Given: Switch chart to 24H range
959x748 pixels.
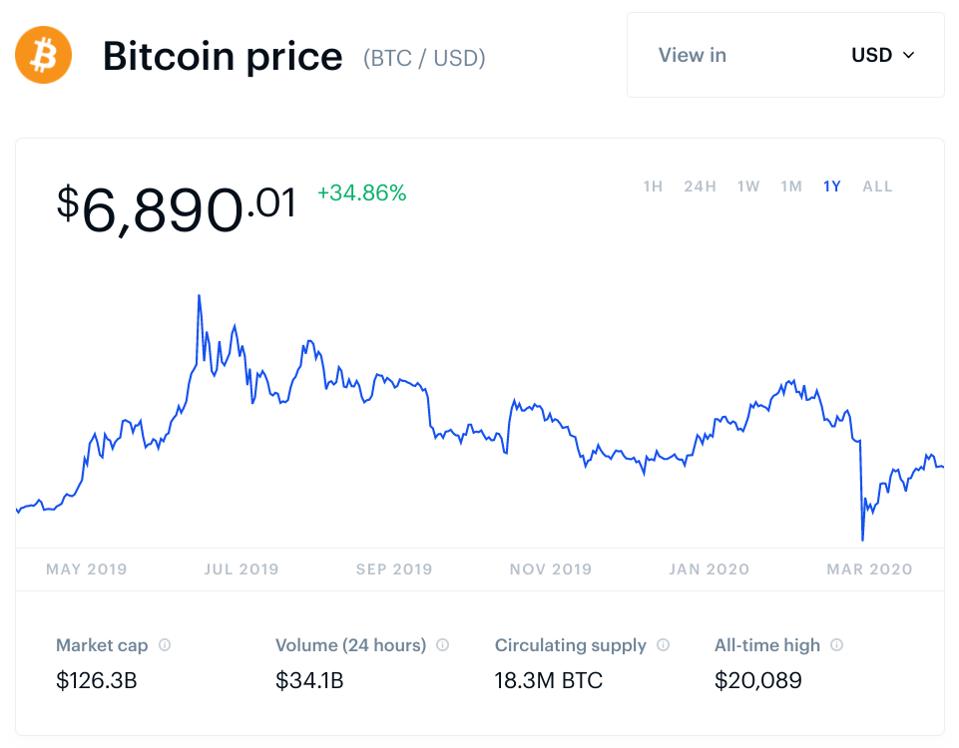Looking at the screenshot, I should coord(700,186).
